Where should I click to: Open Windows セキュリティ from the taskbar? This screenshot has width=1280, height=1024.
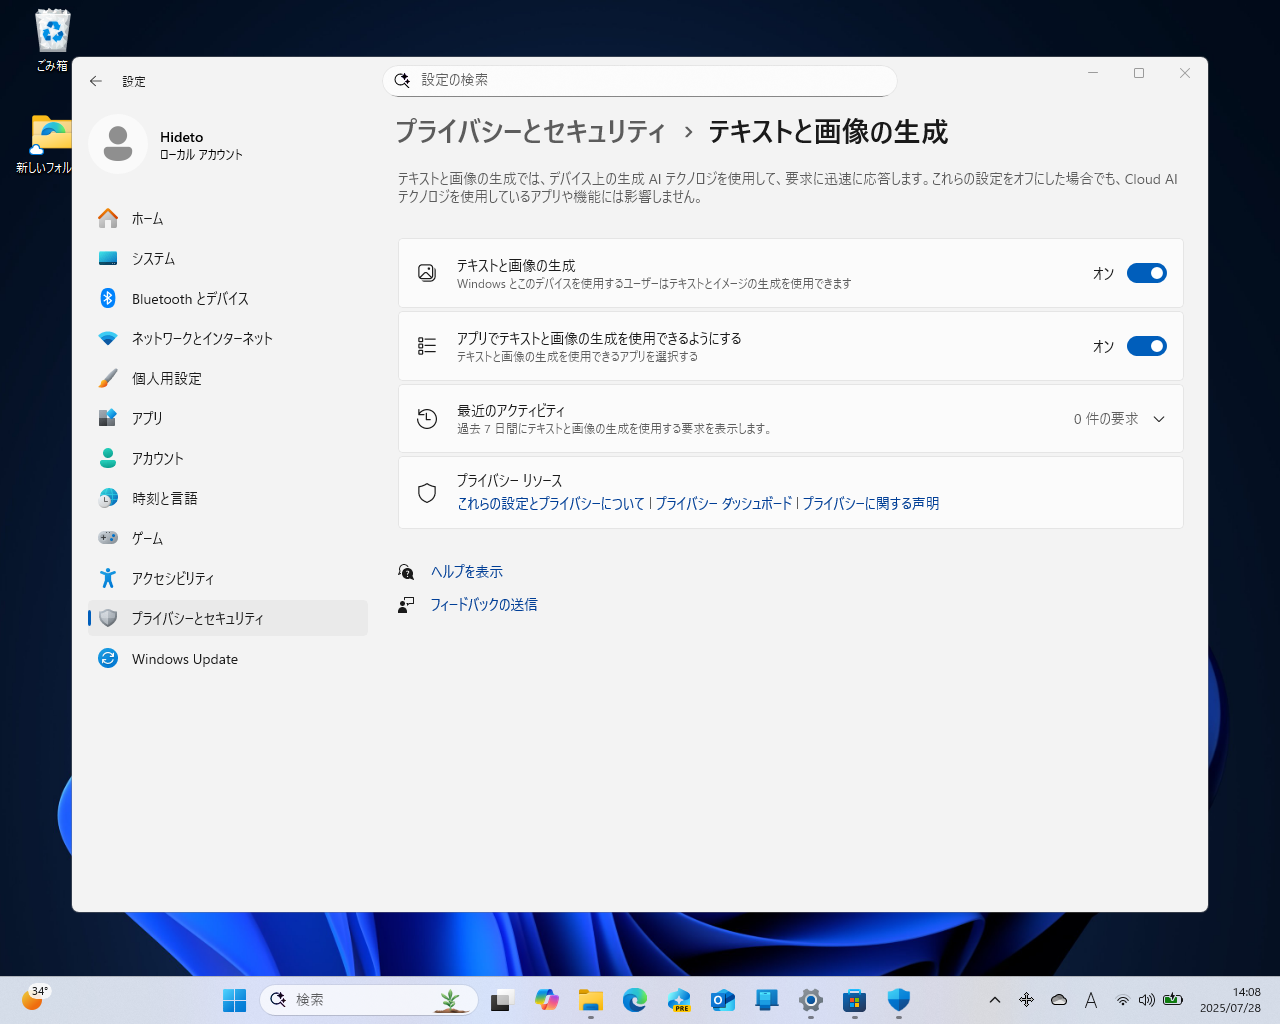click(897, 999)
